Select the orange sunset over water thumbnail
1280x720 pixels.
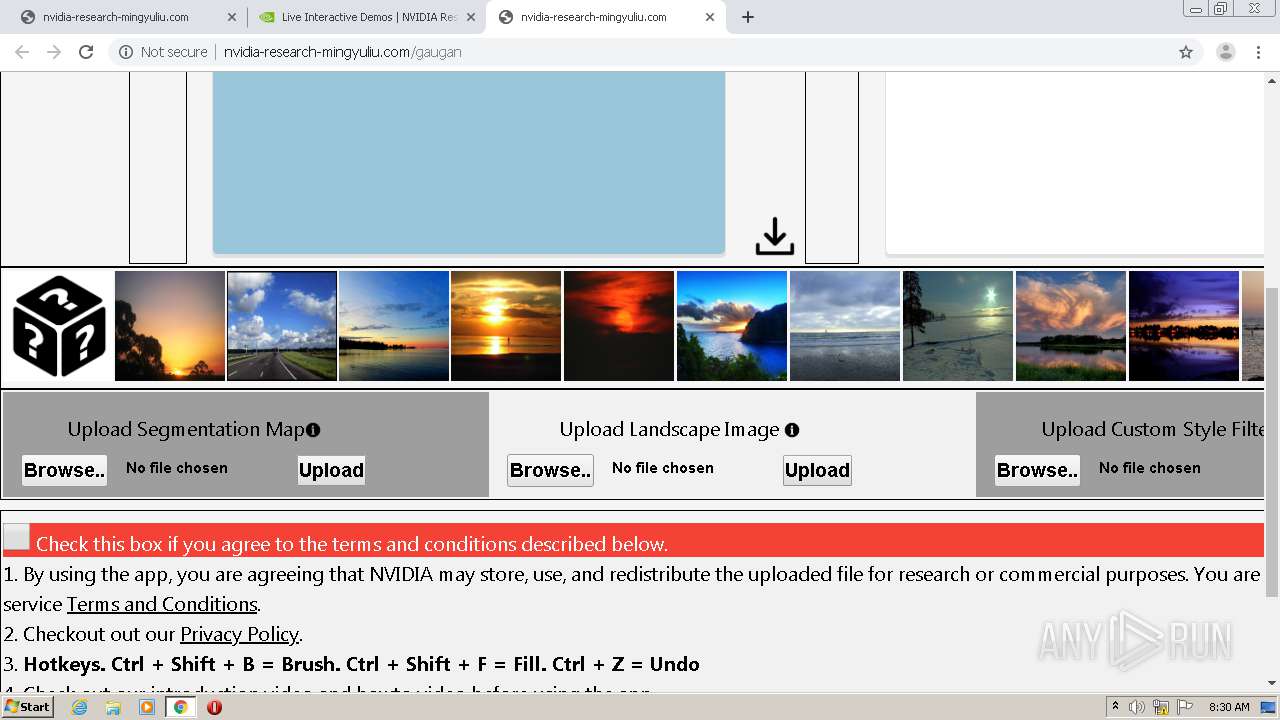click(x=506, y=326)
